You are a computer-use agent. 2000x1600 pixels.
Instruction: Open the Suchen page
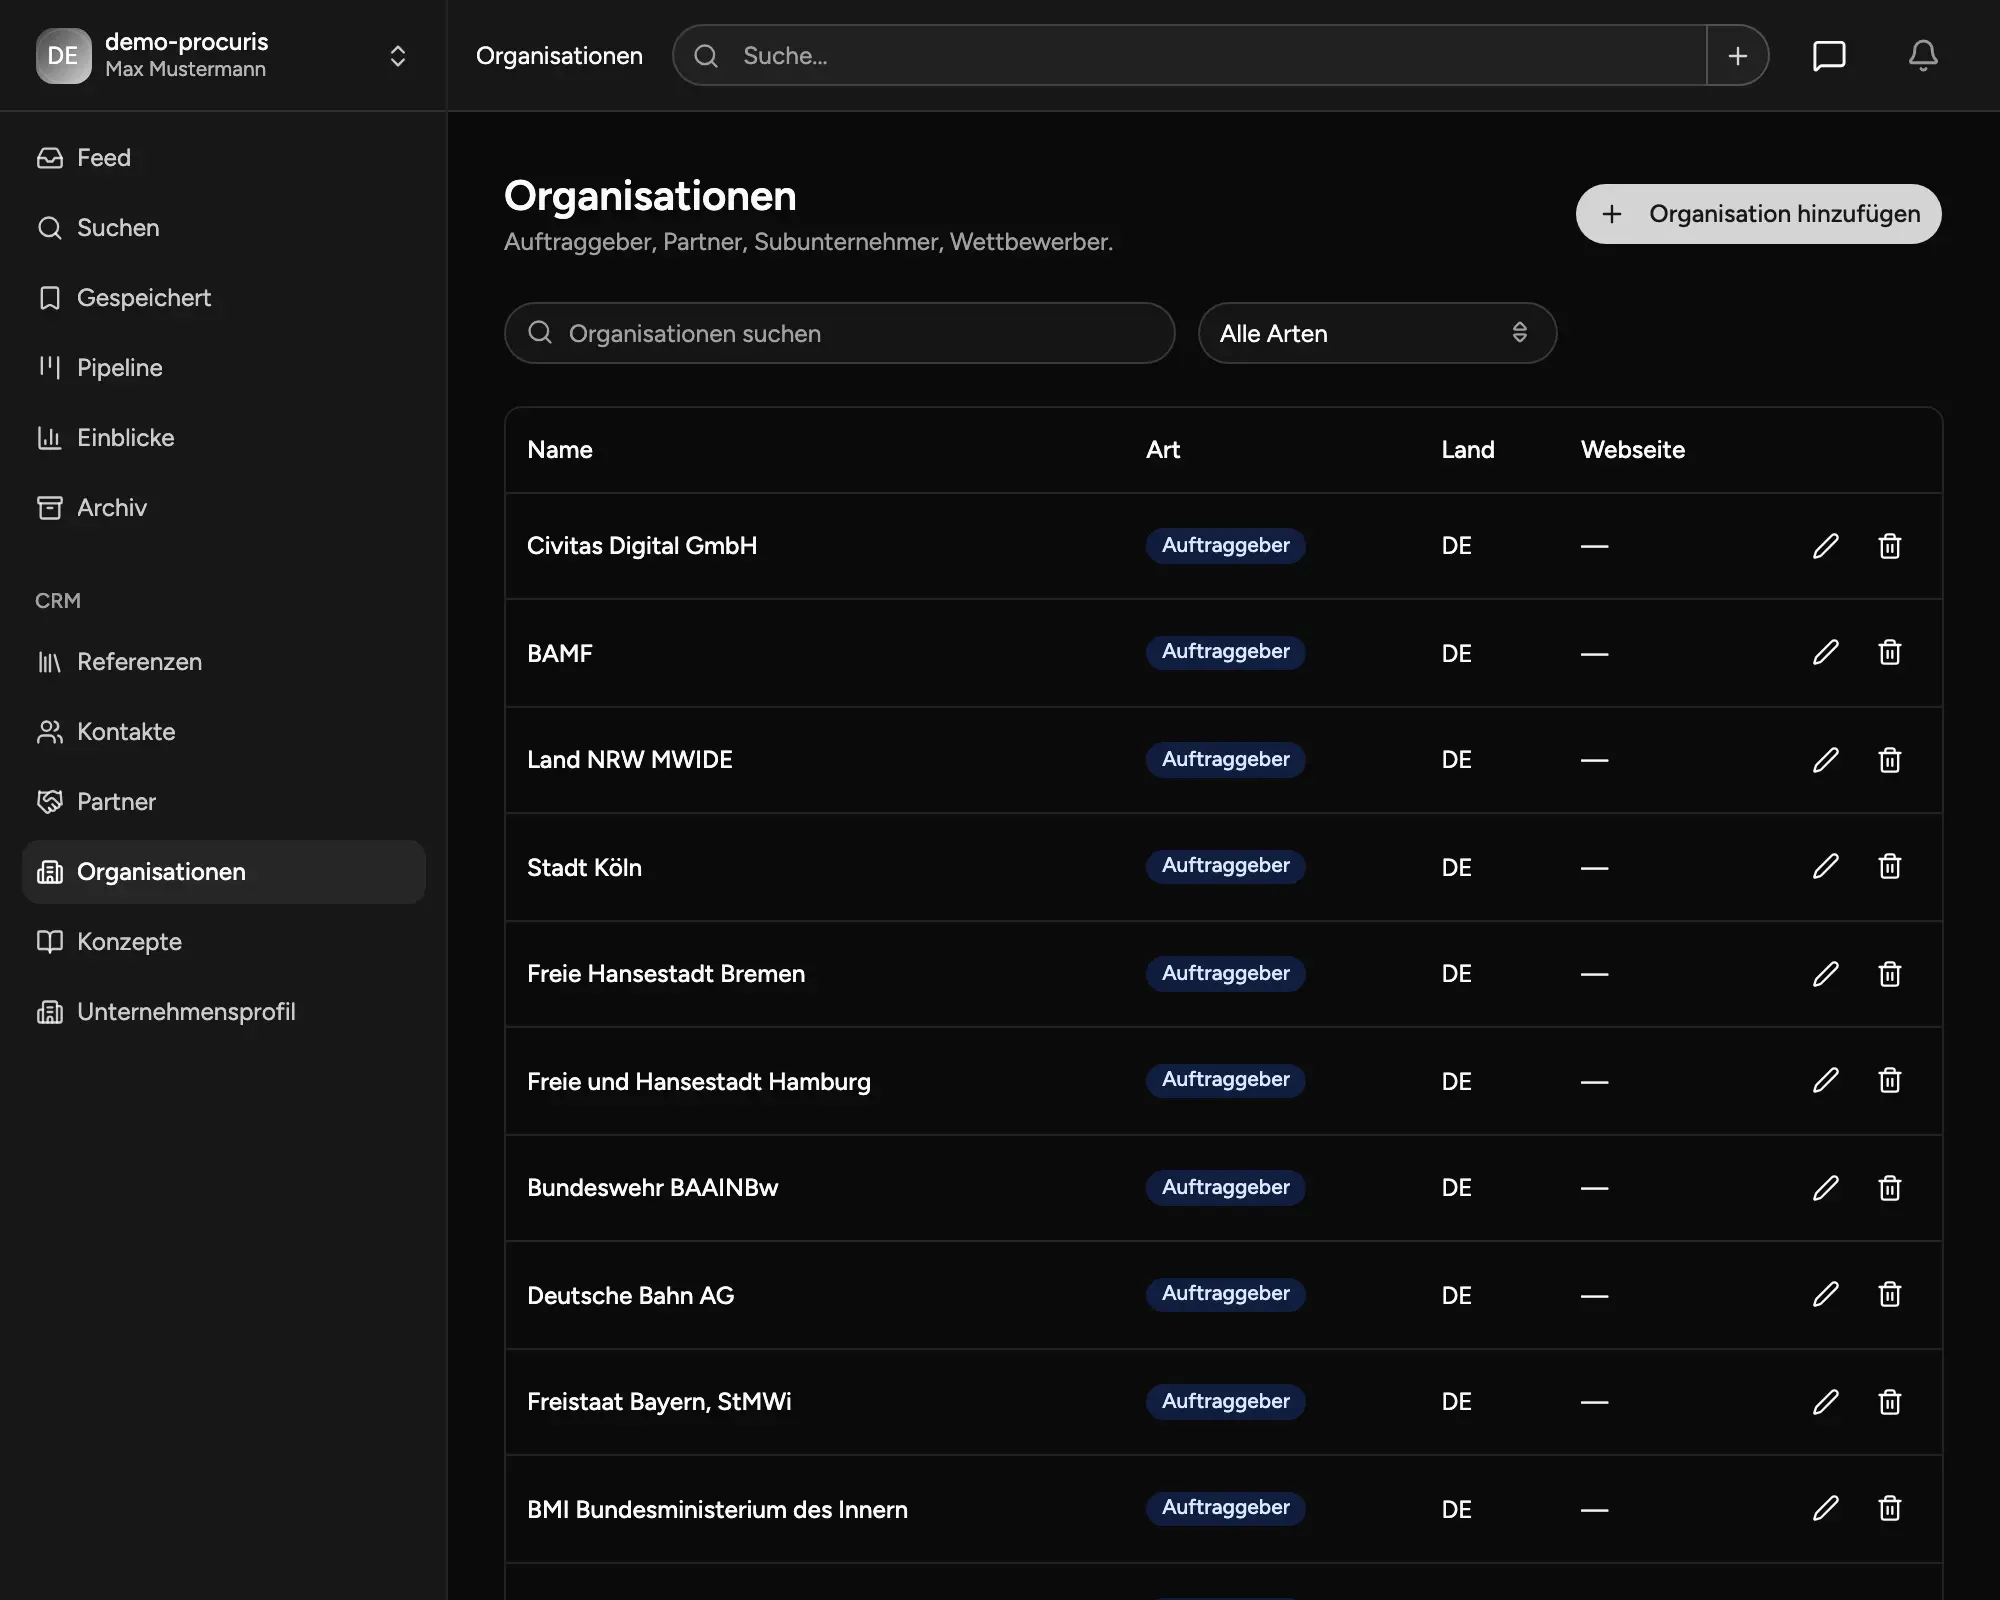point(223,228)
